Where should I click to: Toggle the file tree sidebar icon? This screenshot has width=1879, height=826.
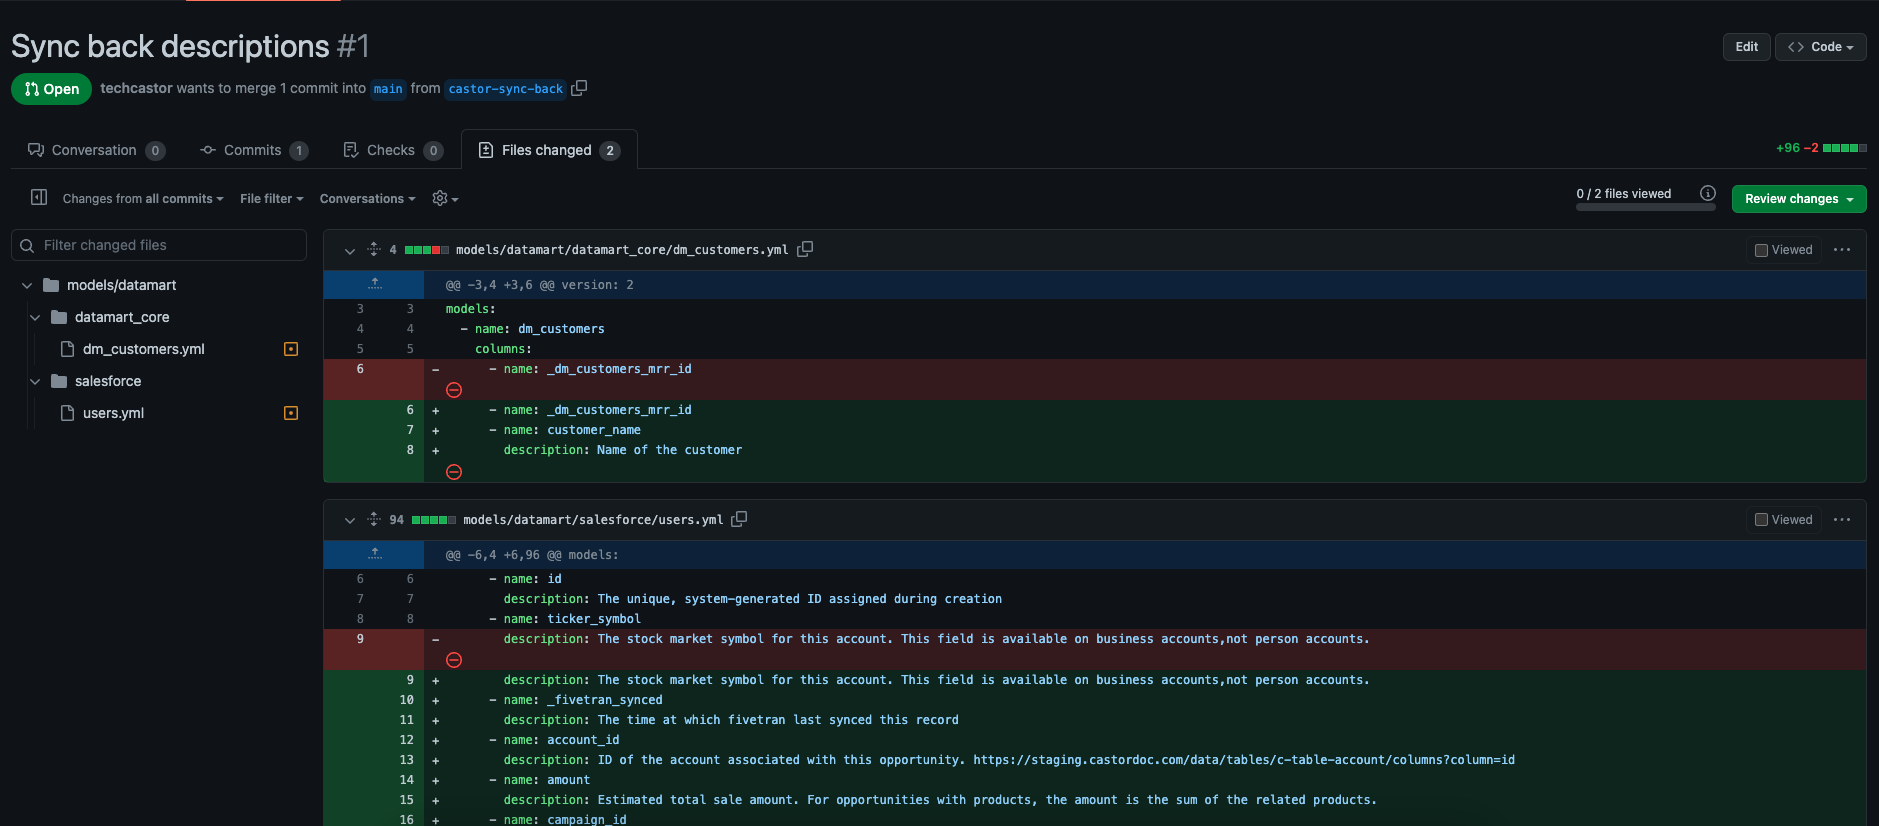click(x=39, y=198)
